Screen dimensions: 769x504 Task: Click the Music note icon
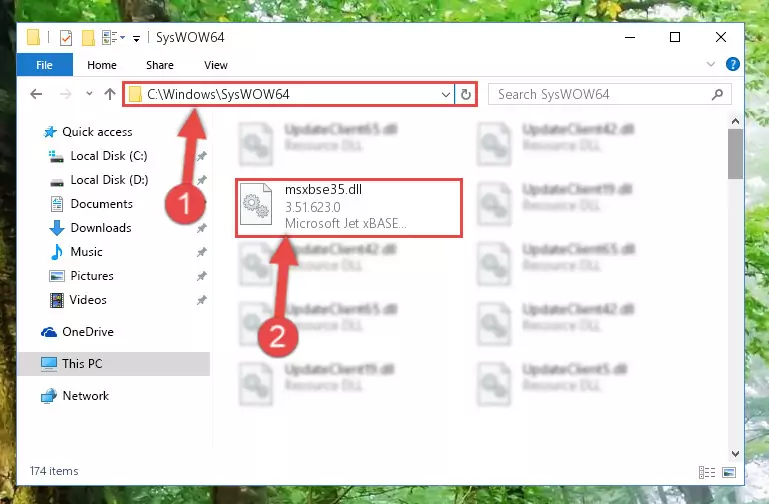(57, 252)
